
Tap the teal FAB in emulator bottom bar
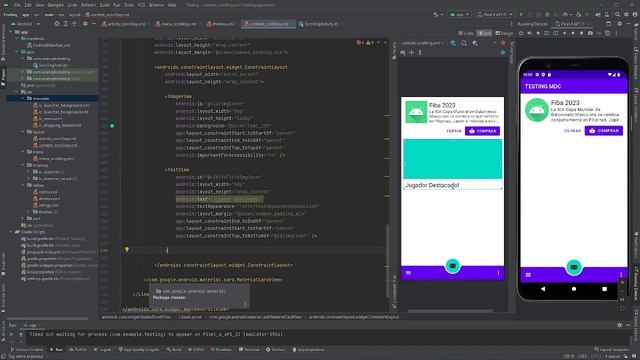click(574, 267)
